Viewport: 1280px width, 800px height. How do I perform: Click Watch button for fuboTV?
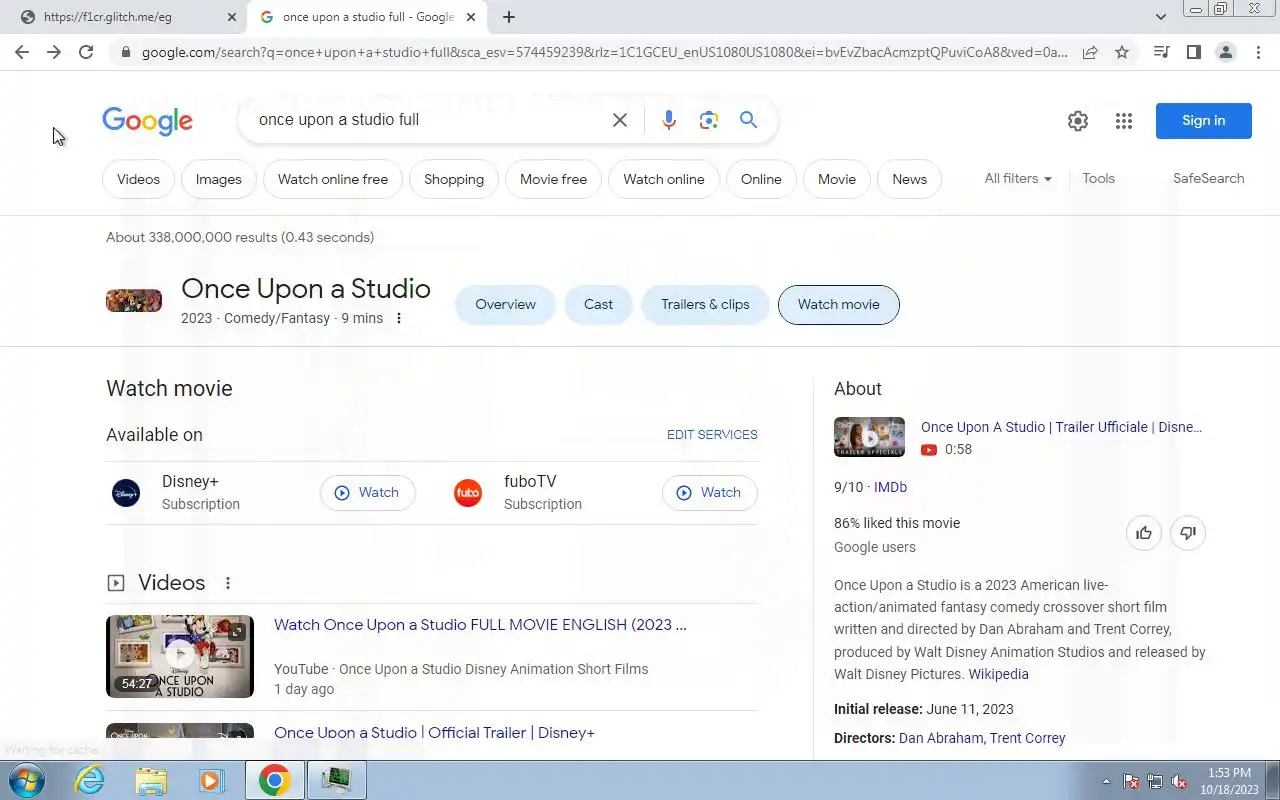point(709,493)
